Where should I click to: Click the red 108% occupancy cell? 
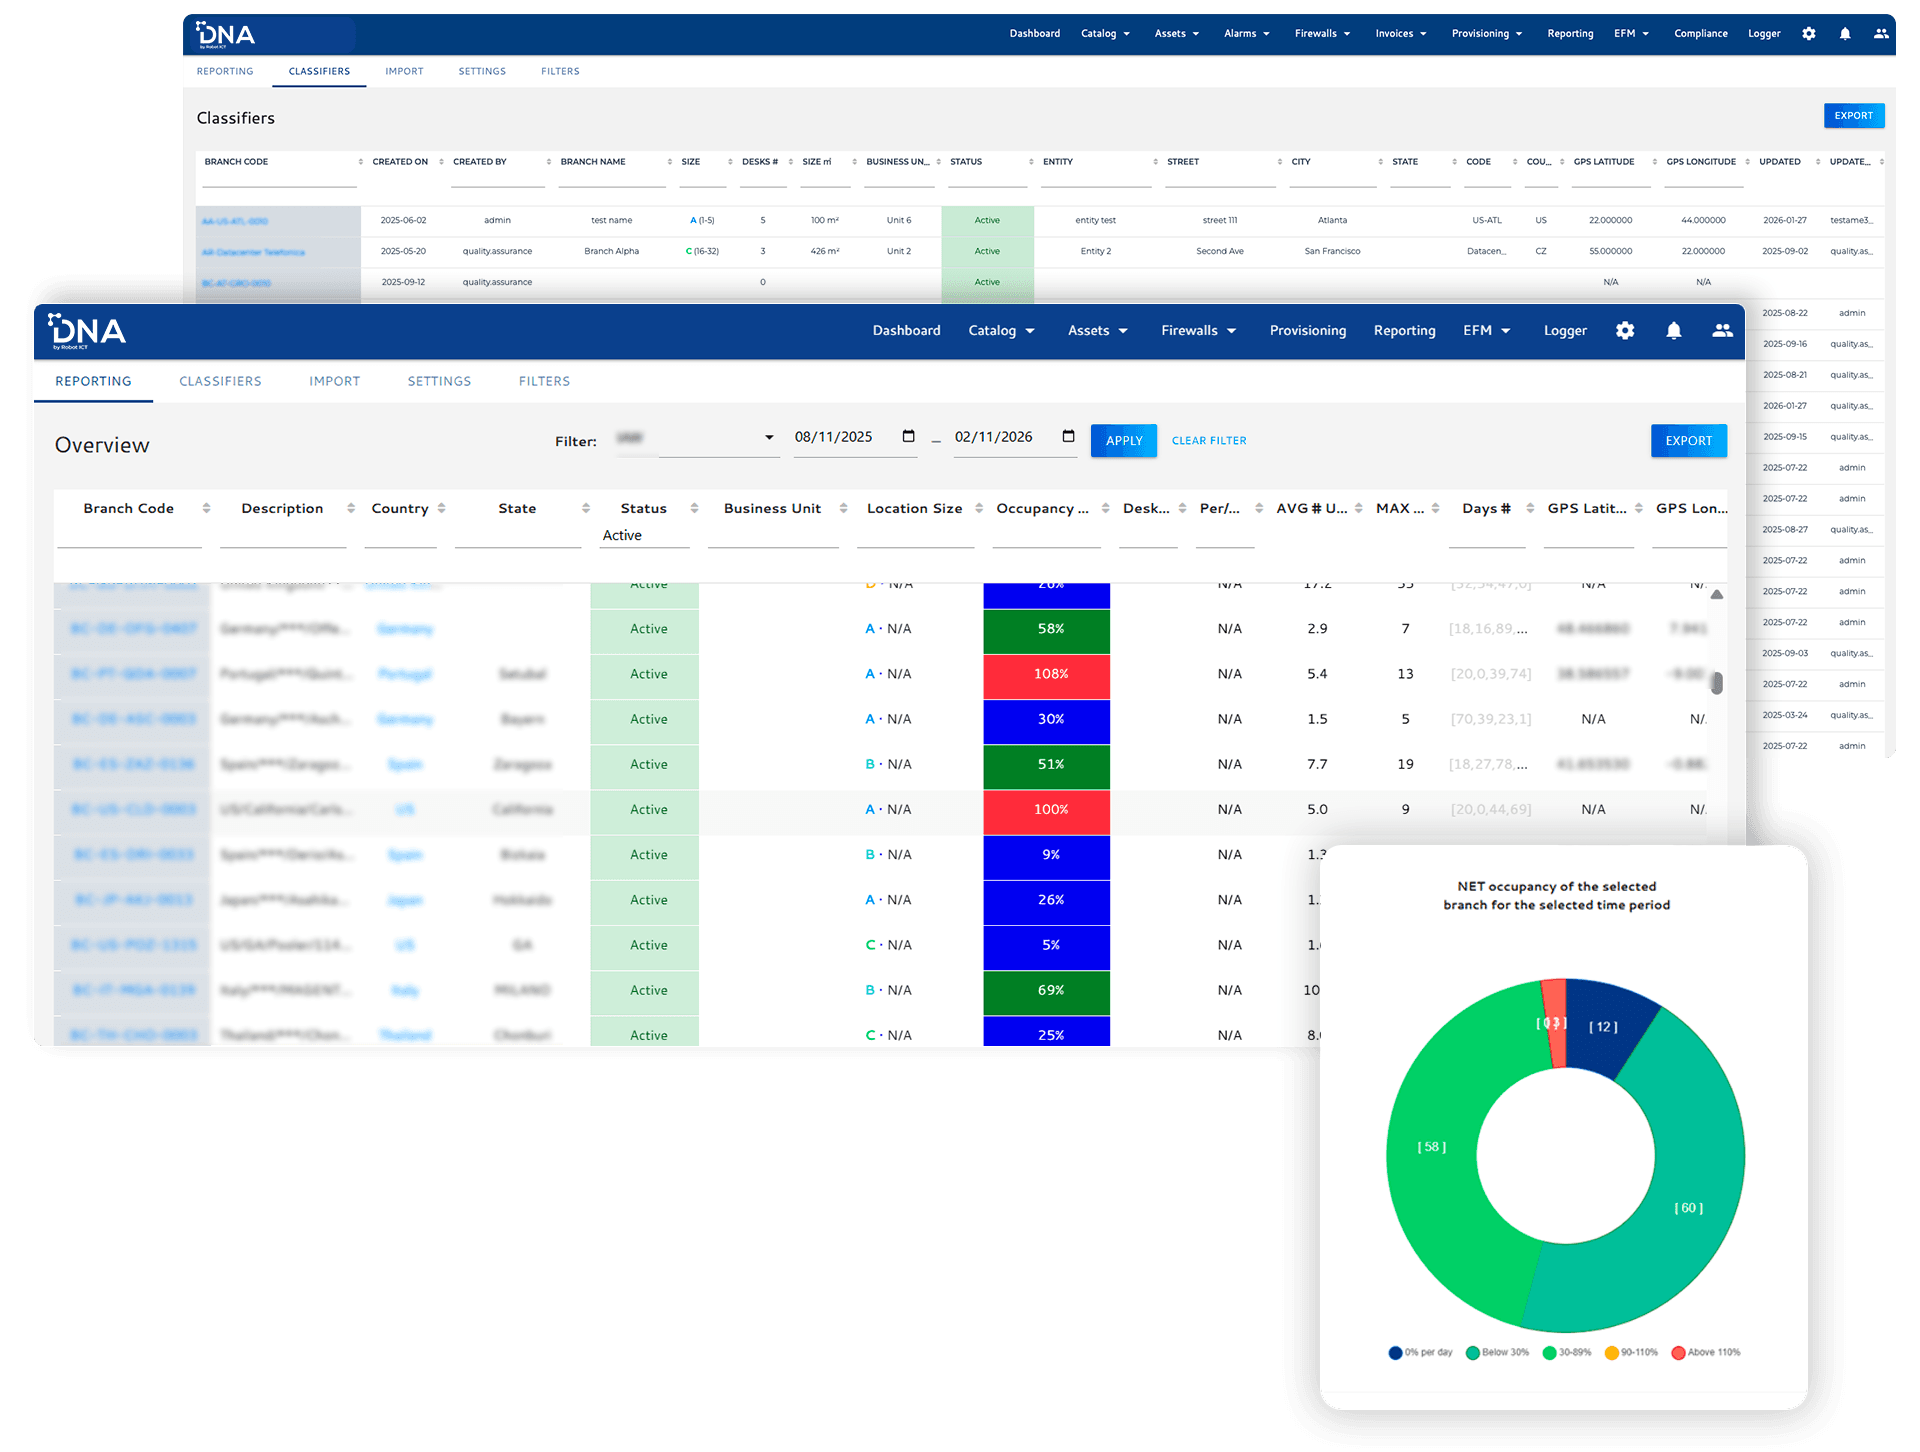tap(1047, 675)
